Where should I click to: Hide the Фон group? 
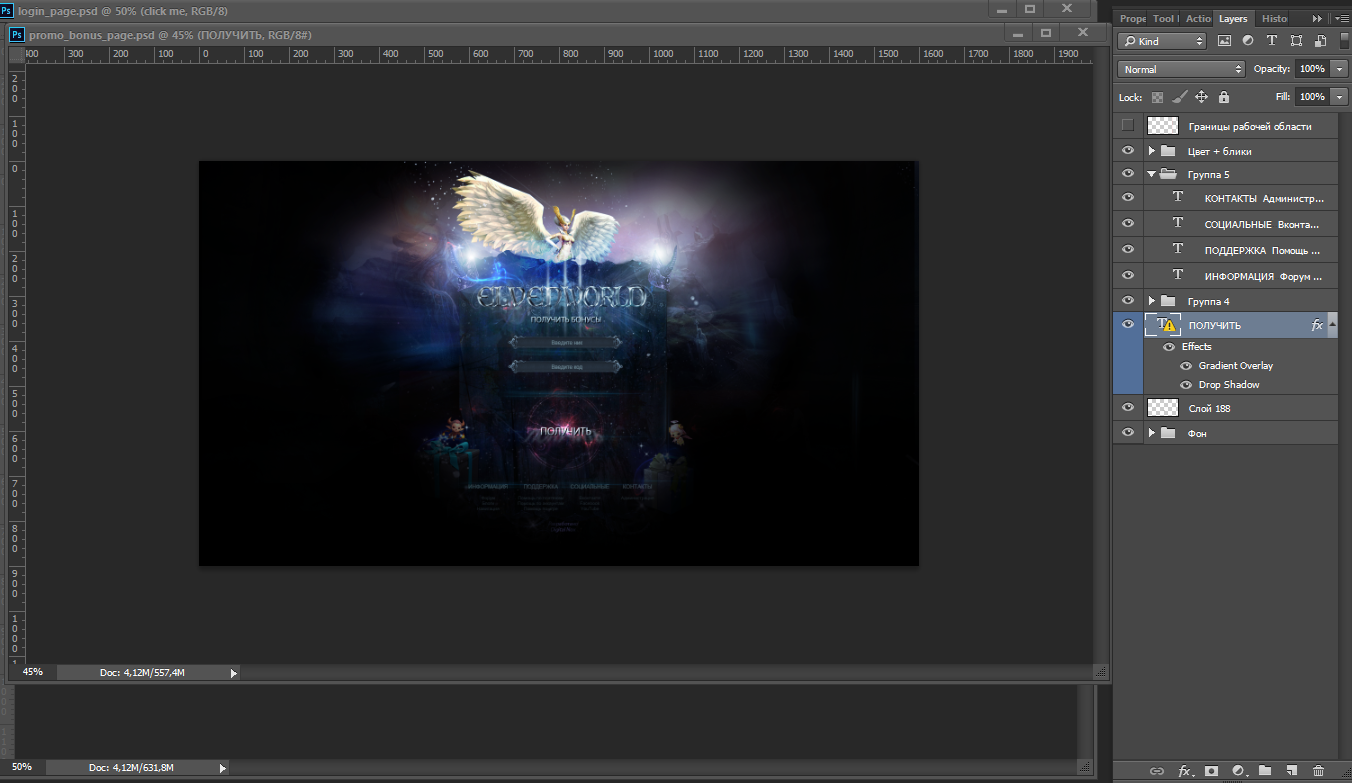pos(1128,433)
